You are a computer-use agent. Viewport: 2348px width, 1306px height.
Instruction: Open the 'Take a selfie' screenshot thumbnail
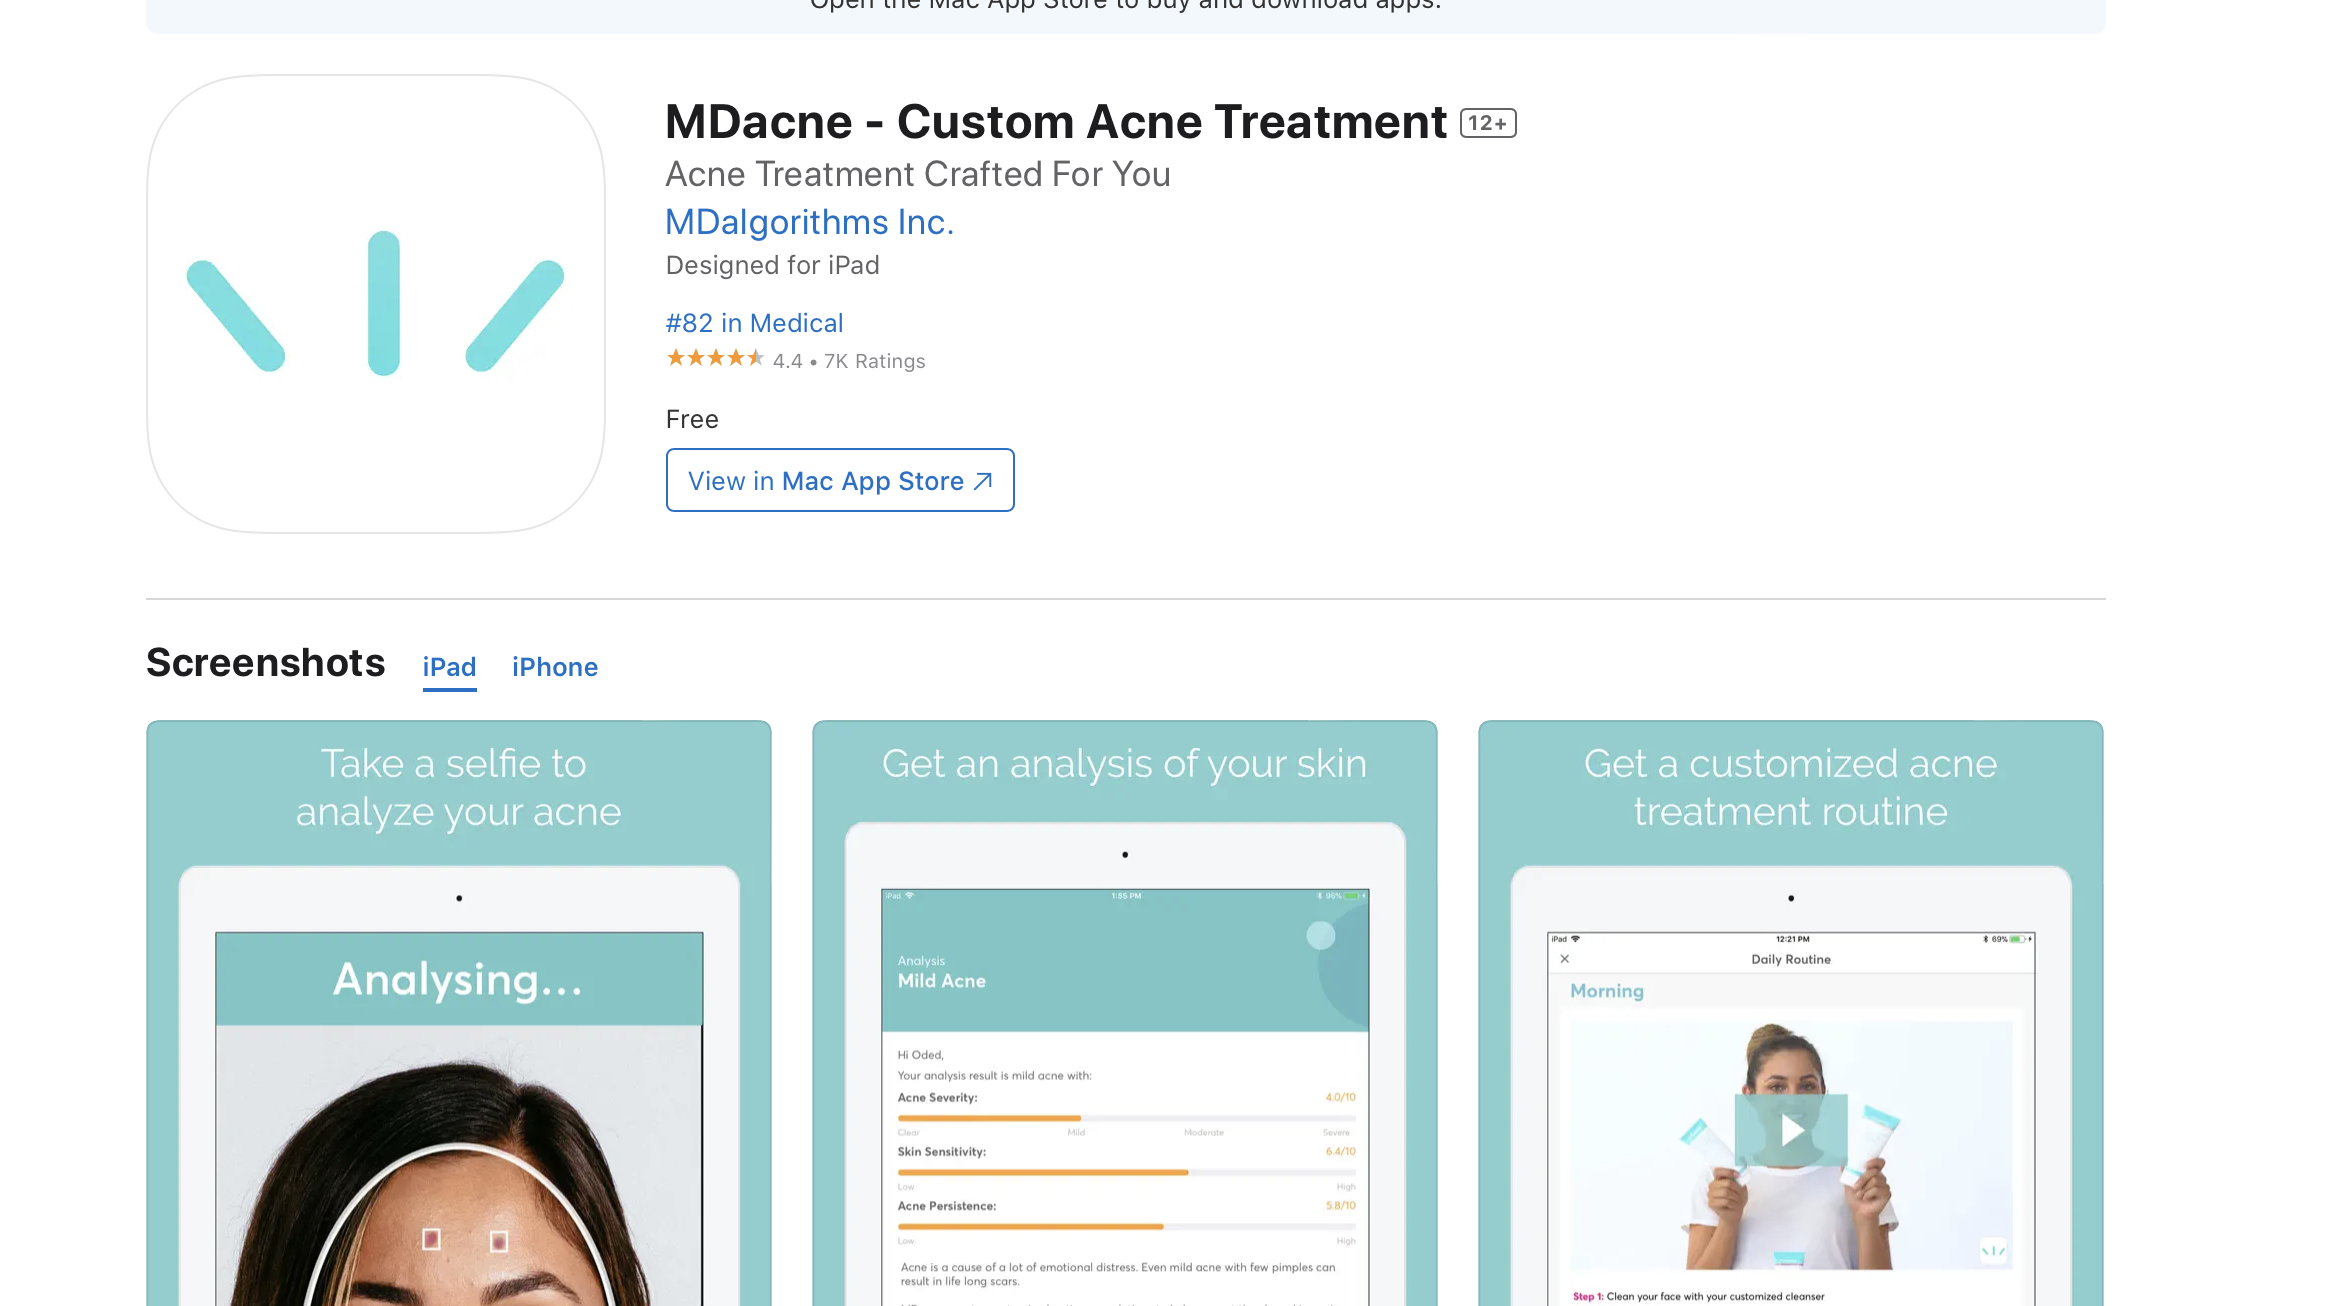[x=459, y=1013]
